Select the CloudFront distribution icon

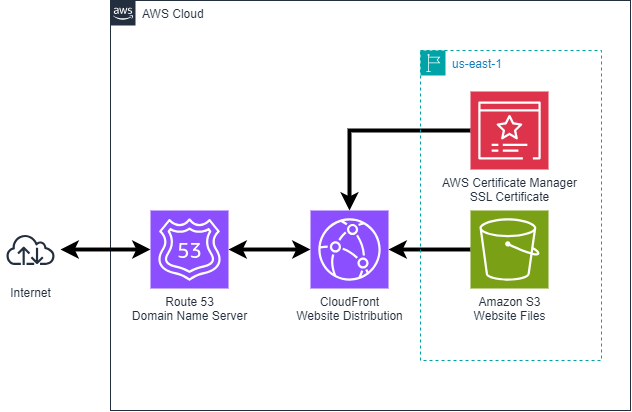point(349,250)
